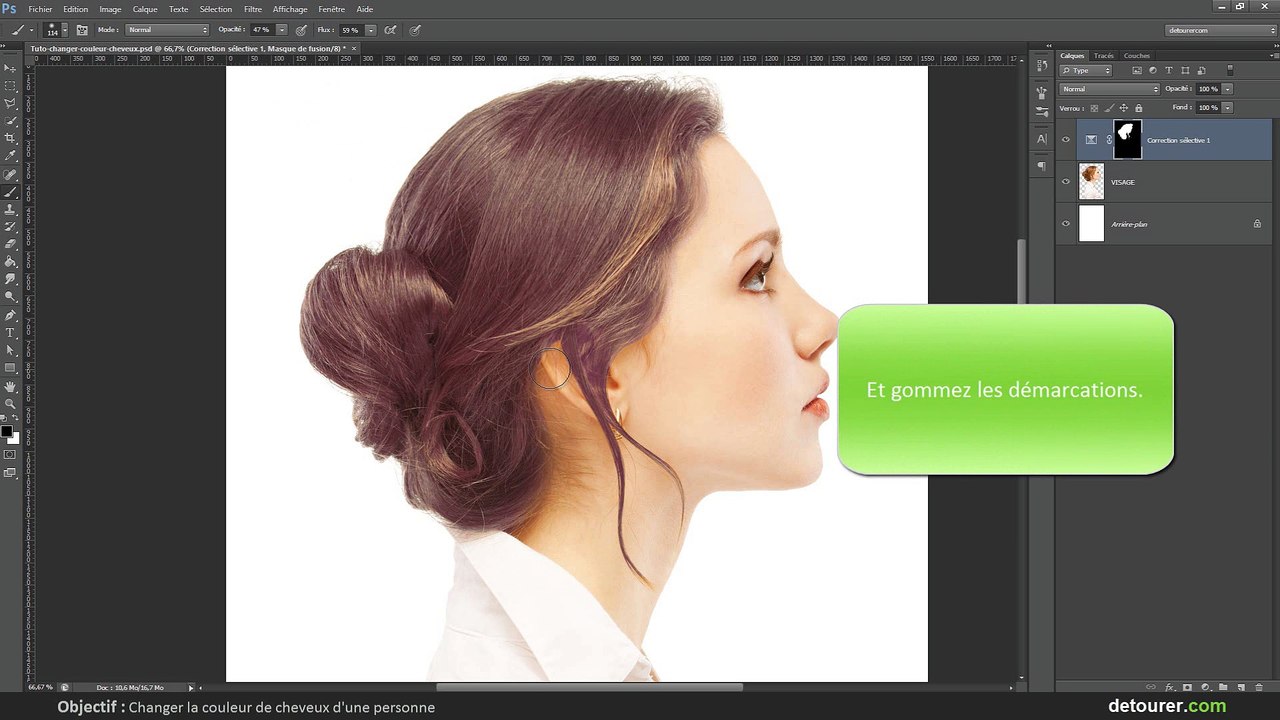Open the brush Mode dropdown
Image resolution: width=1280 pixels, height=720 pixels.
[168, 30]
